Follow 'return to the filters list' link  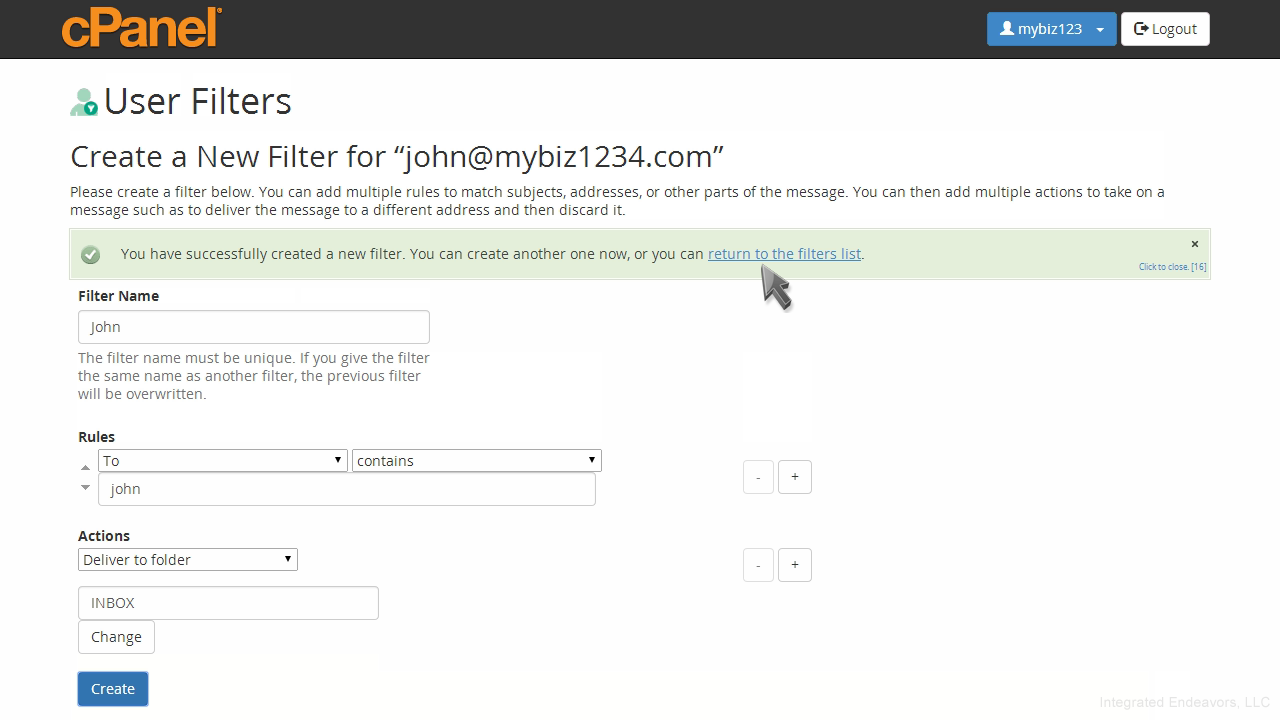coord(784,254)
